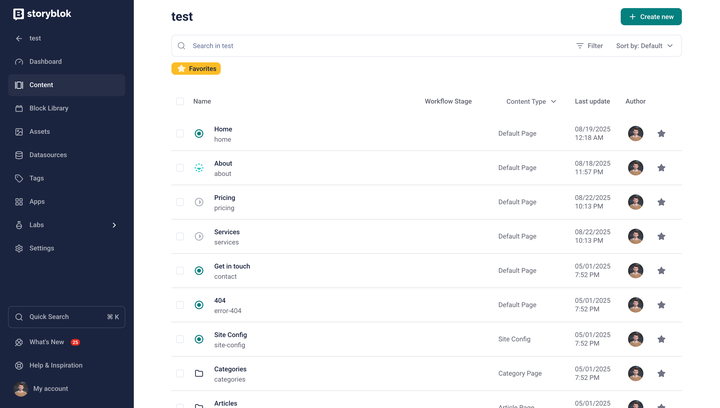This screenshot has width=720, height=408.
Task: Toggle the select-all checkbox in header
Action: (x=180, y=101)
